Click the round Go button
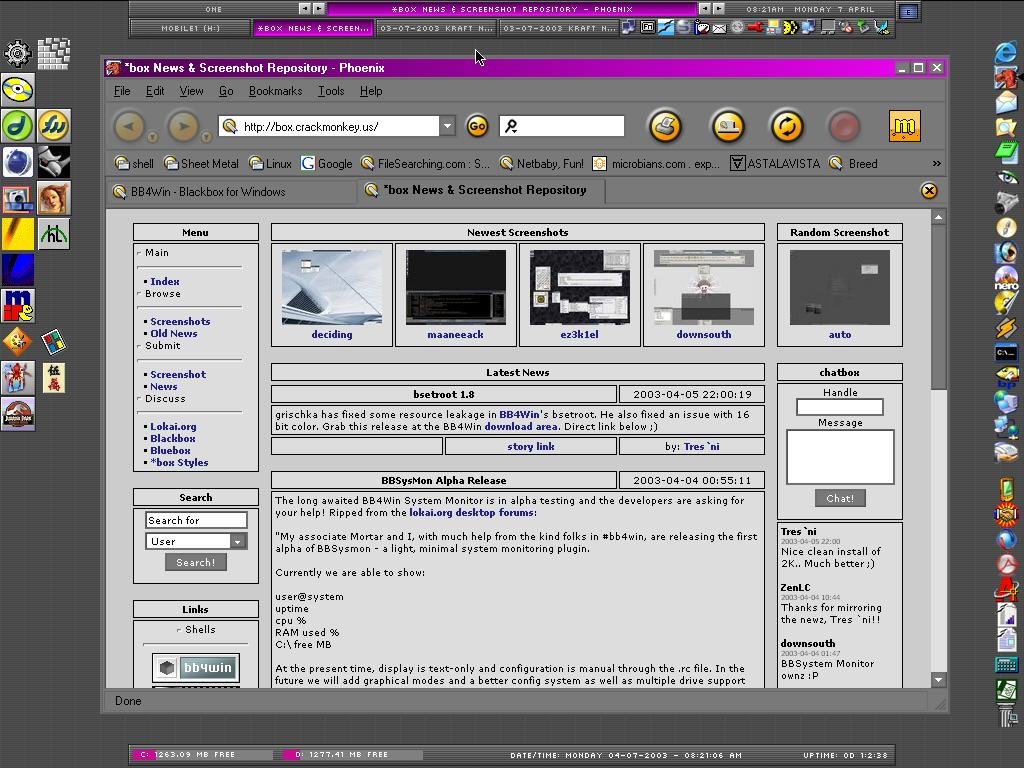1024x768 pixels. (x=477, y=126)
